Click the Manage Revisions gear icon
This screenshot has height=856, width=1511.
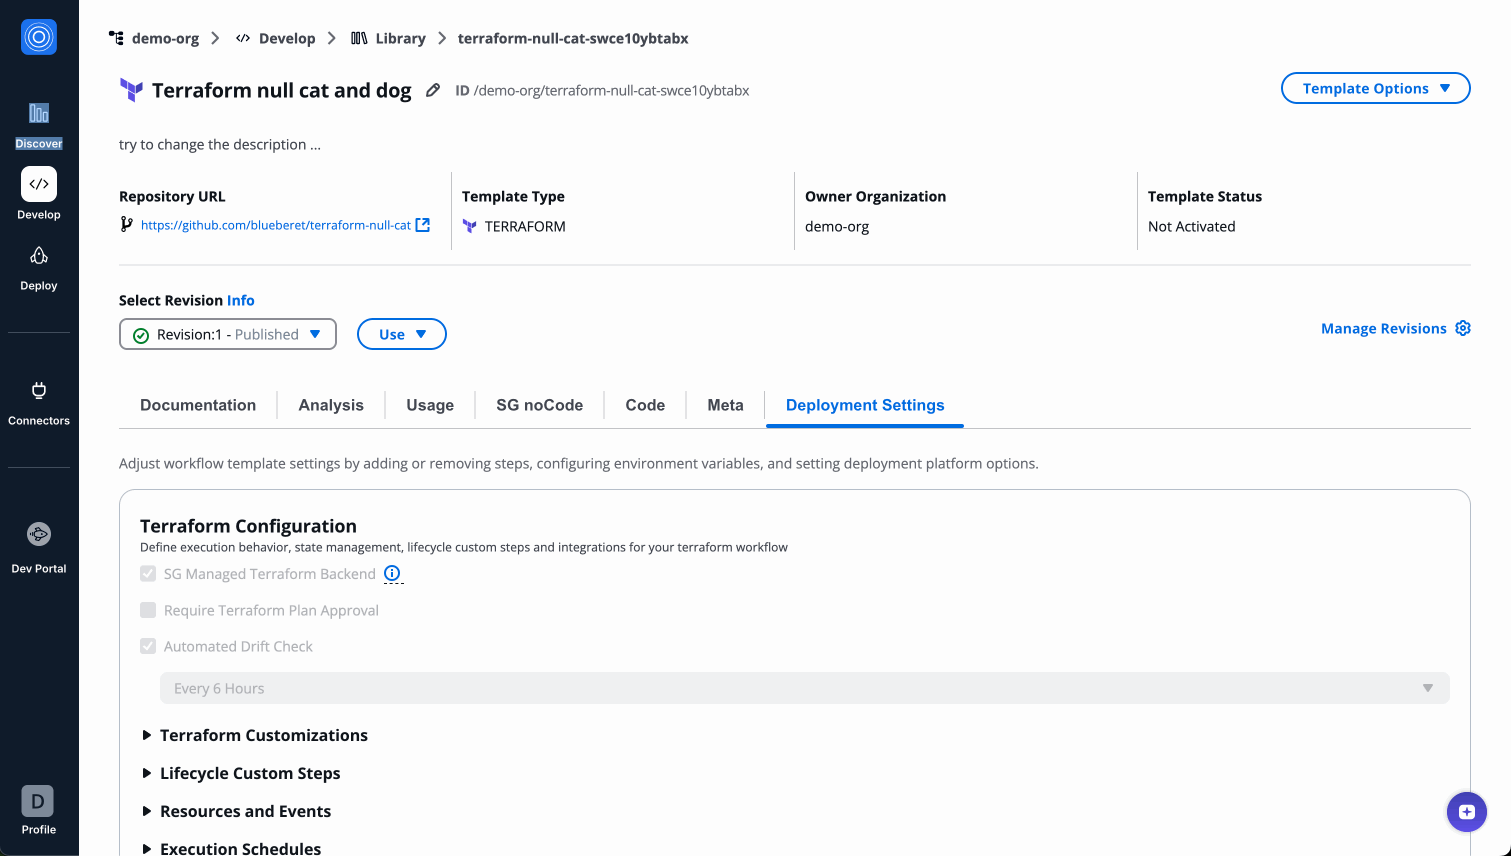click(1463, 328)
